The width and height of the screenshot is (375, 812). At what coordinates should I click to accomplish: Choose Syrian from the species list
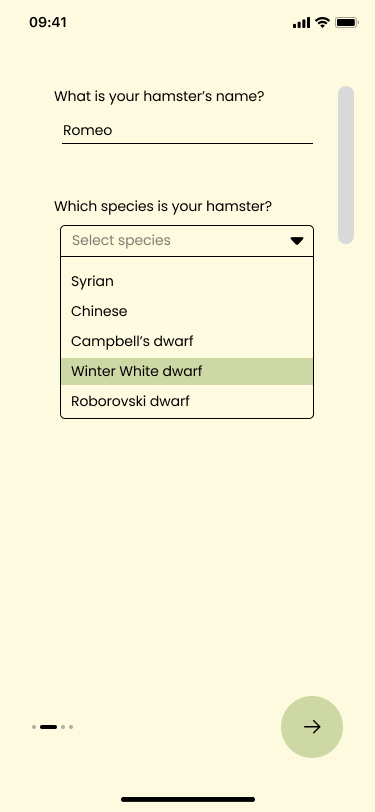coord(187,281)
